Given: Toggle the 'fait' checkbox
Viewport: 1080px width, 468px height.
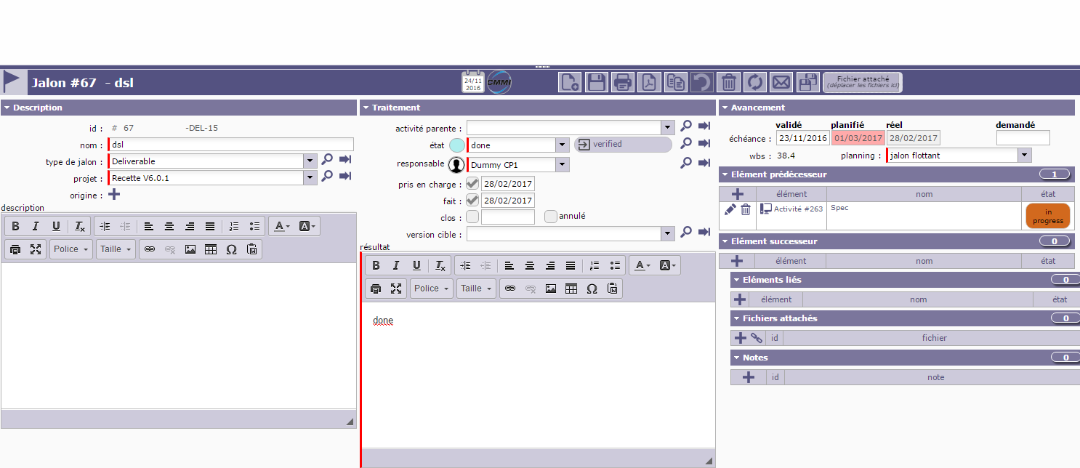Looking at the screenshot, I should [x=473, y=200].
